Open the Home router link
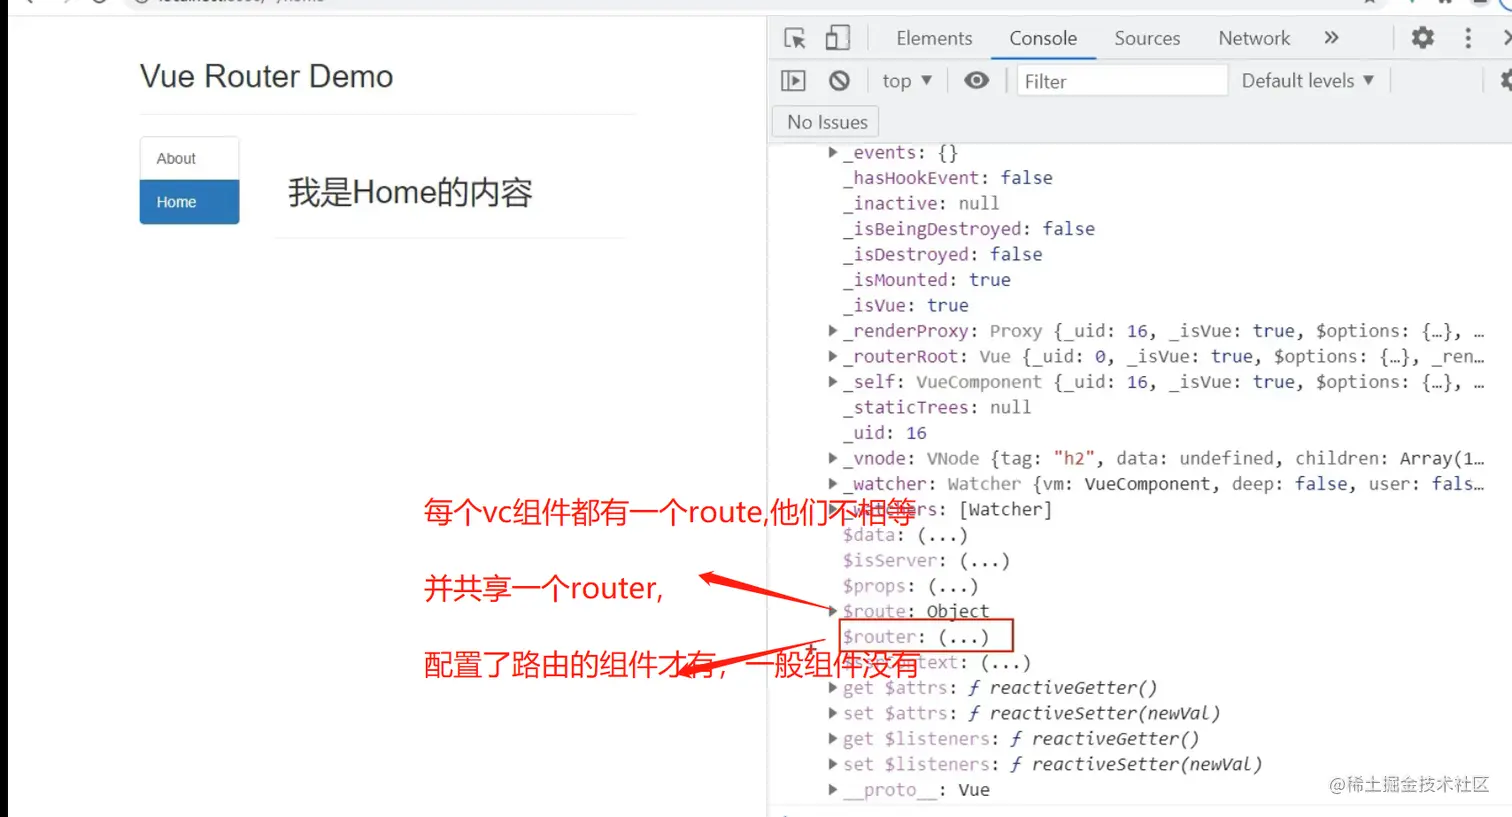1512x817 pixels. point(189,202)
